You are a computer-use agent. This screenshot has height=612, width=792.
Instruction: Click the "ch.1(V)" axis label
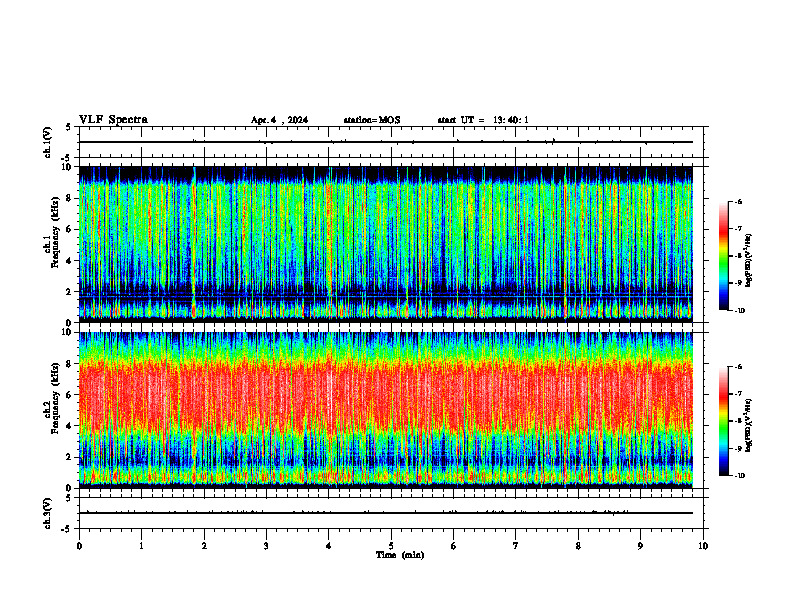pos(48,142)
